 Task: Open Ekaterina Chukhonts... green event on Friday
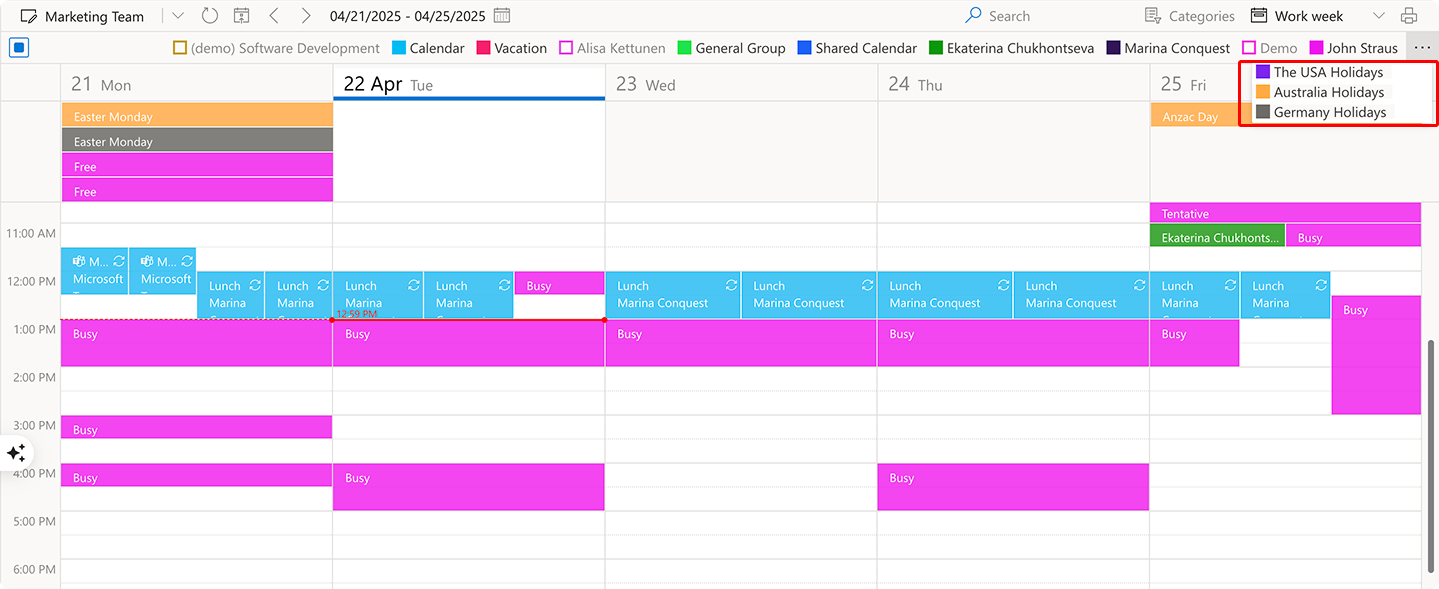1217,236
